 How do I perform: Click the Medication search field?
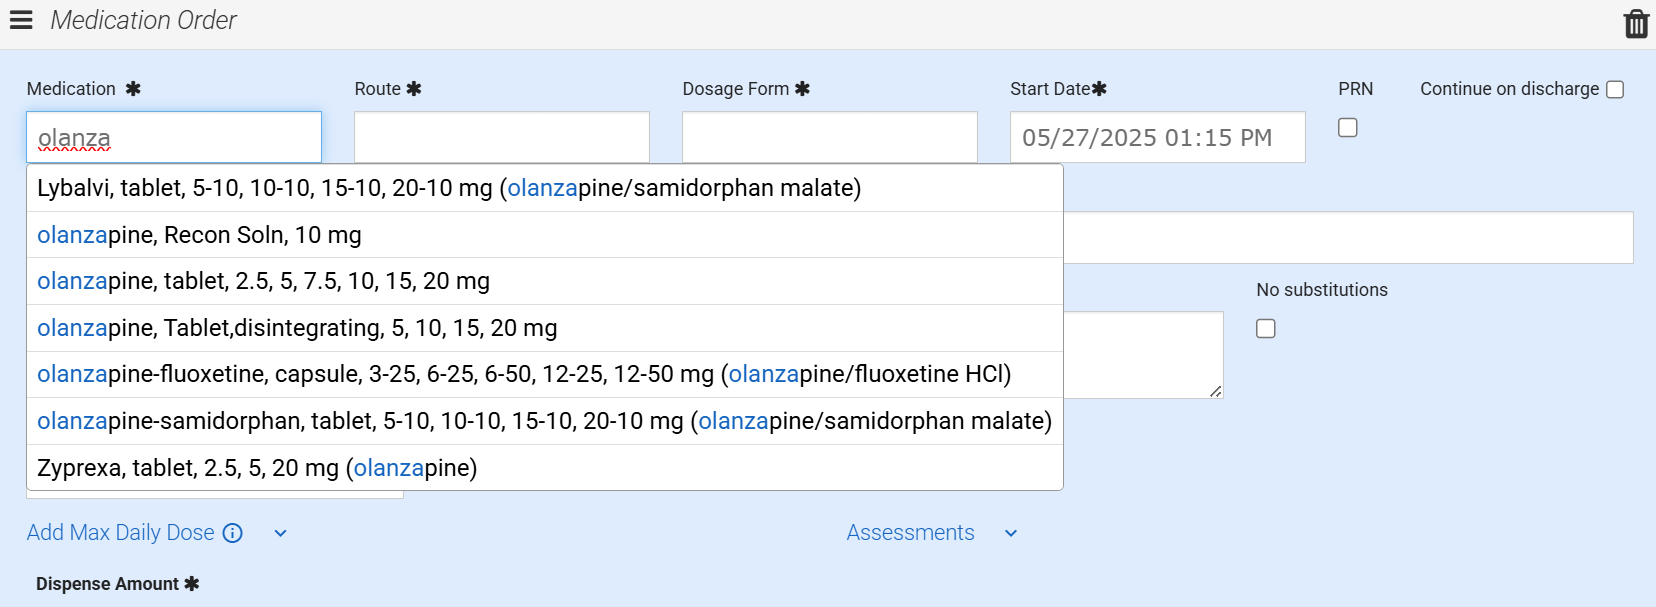(x=174, y=137)
